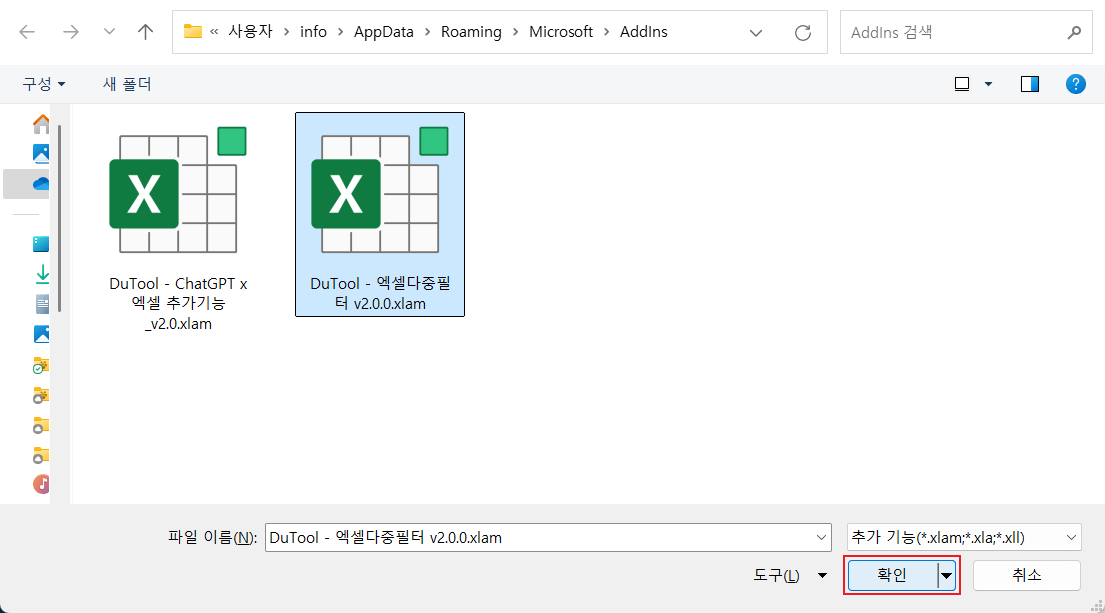
Task: Click the 취소 cancel button
Action: tap(1027, 576)
